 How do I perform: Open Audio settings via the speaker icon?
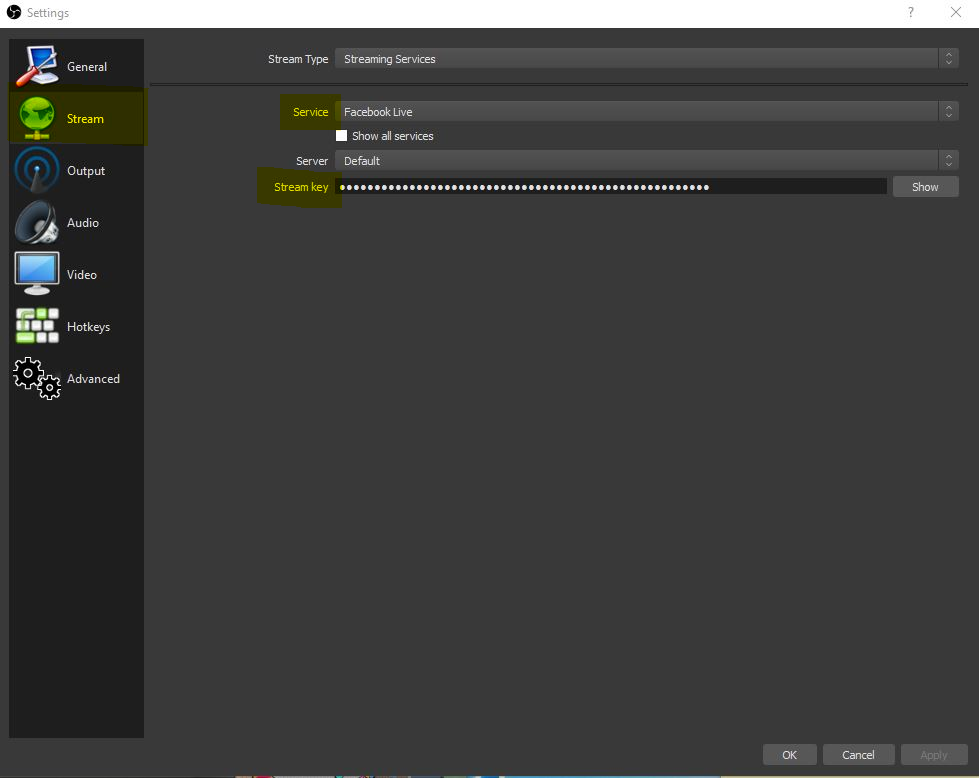pos(37,222)
